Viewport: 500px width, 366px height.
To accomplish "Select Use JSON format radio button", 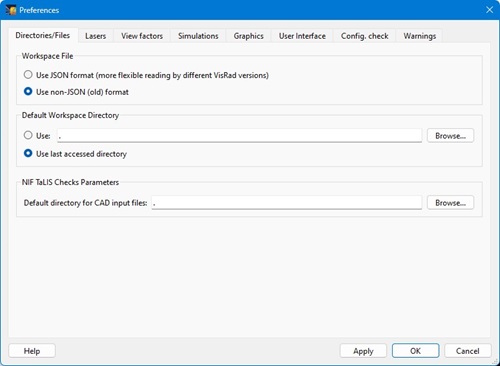I will click(x=28, y=75).
